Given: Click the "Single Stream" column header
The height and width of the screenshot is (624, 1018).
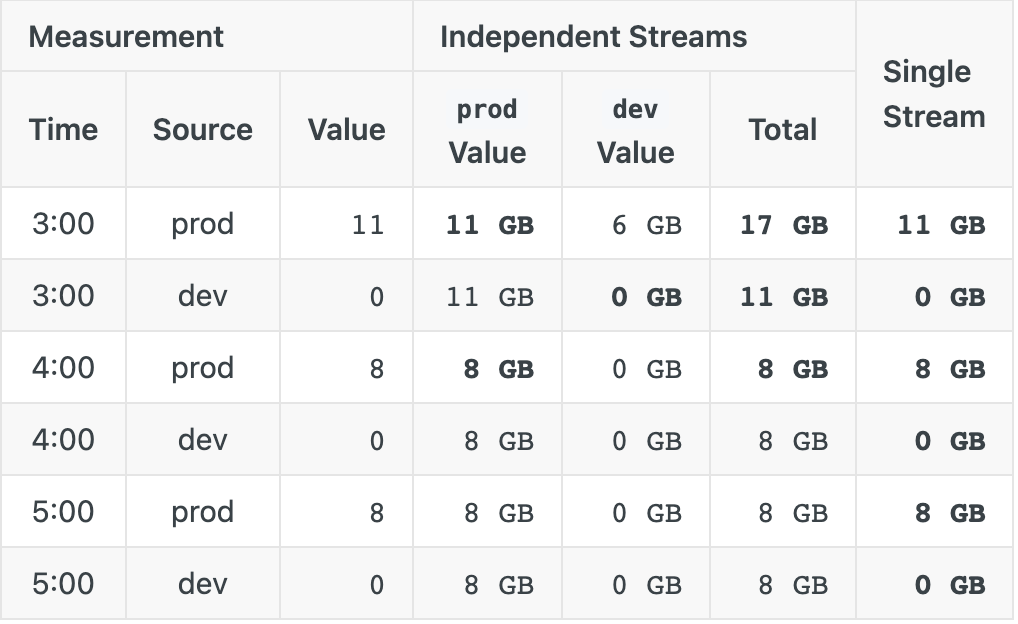Looking at the screenshot, I should pyautogui.click(x=933, y=94).
